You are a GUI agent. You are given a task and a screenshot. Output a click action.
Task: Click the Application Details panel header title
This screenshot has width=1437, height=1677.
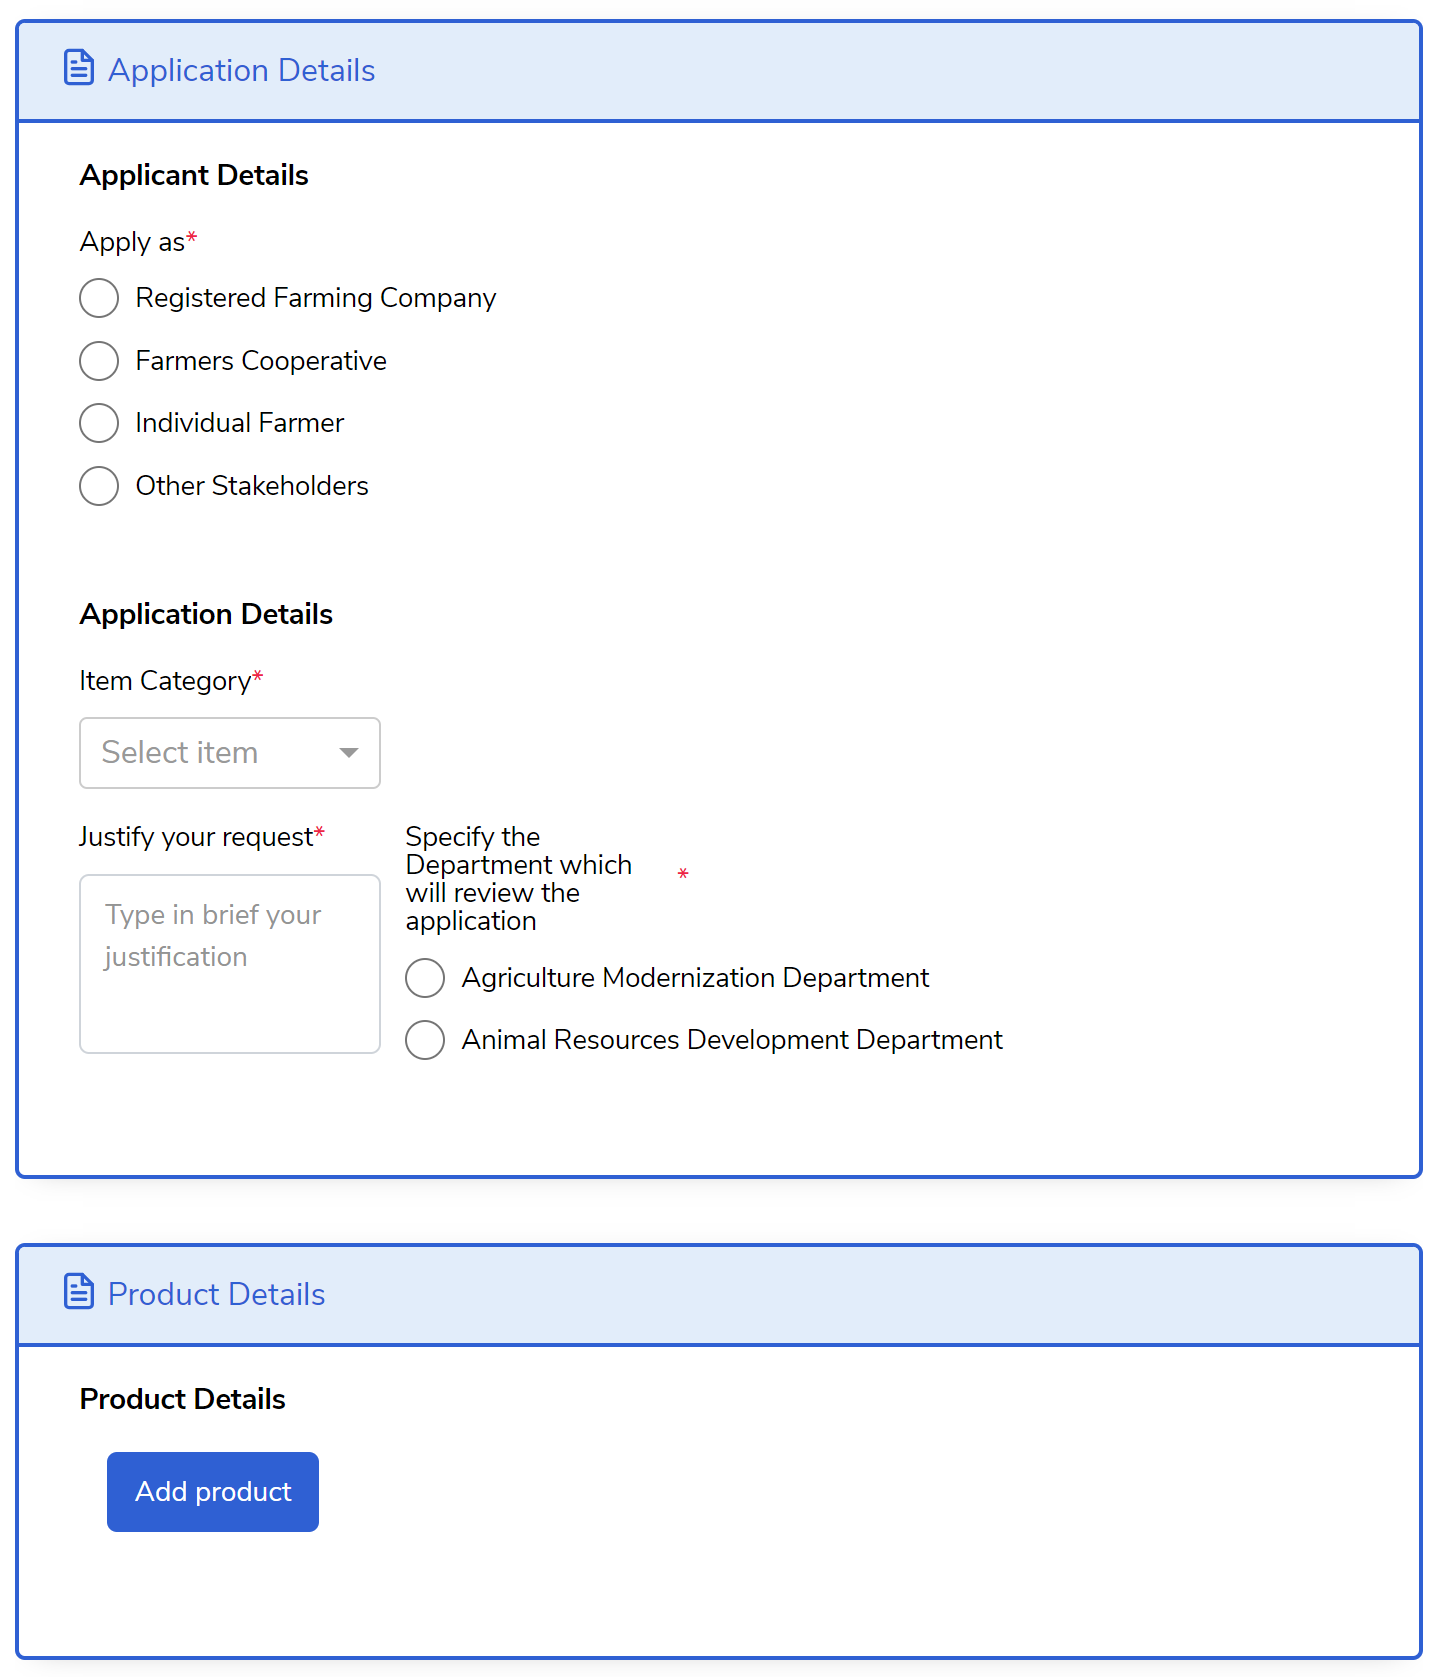click(x=242, y=70)
